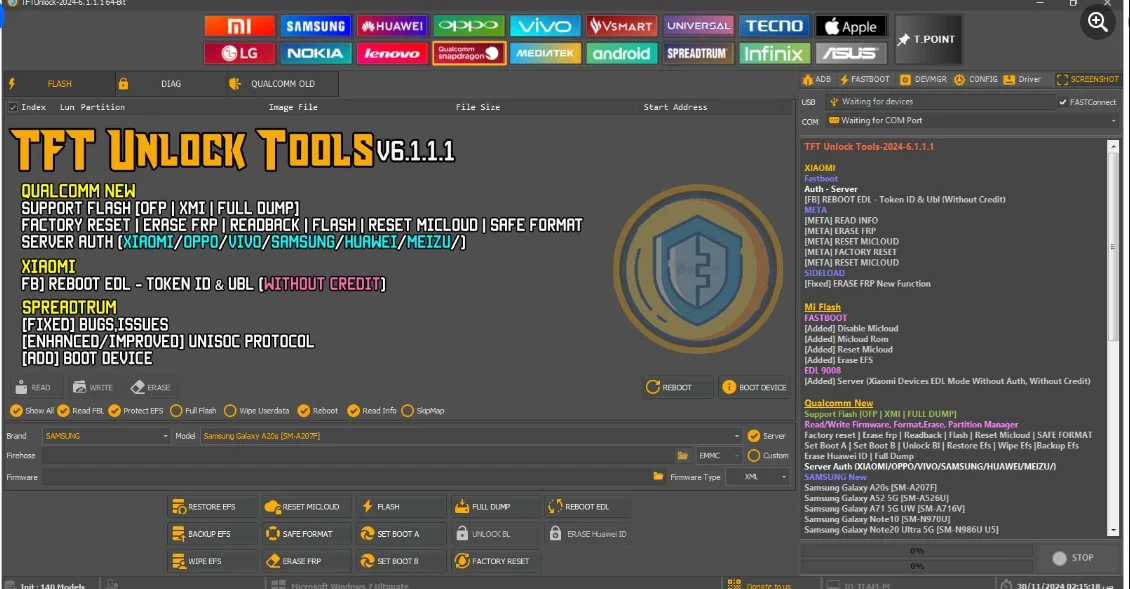
Task: Click the ERASE FRP button
Action: tap(306, 561)
